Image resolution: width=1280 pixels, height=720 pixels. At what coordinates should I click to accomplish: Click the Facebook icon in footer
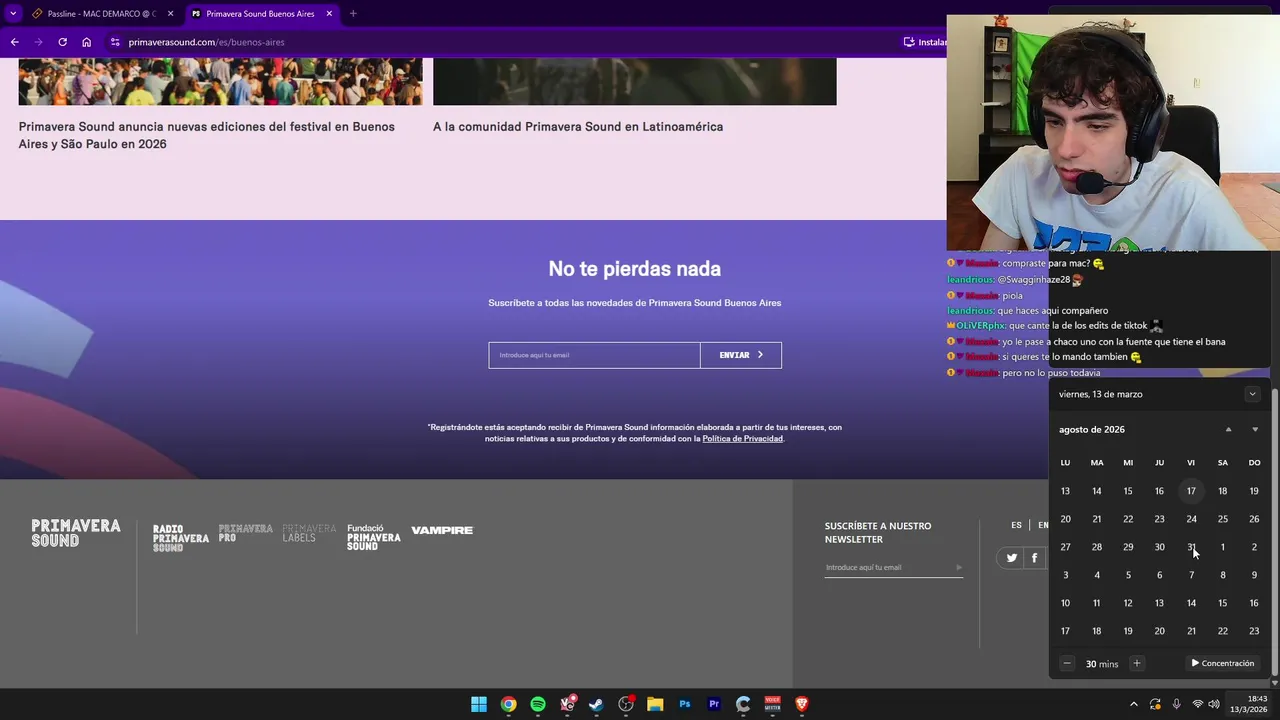click(x=1034, y=558)
